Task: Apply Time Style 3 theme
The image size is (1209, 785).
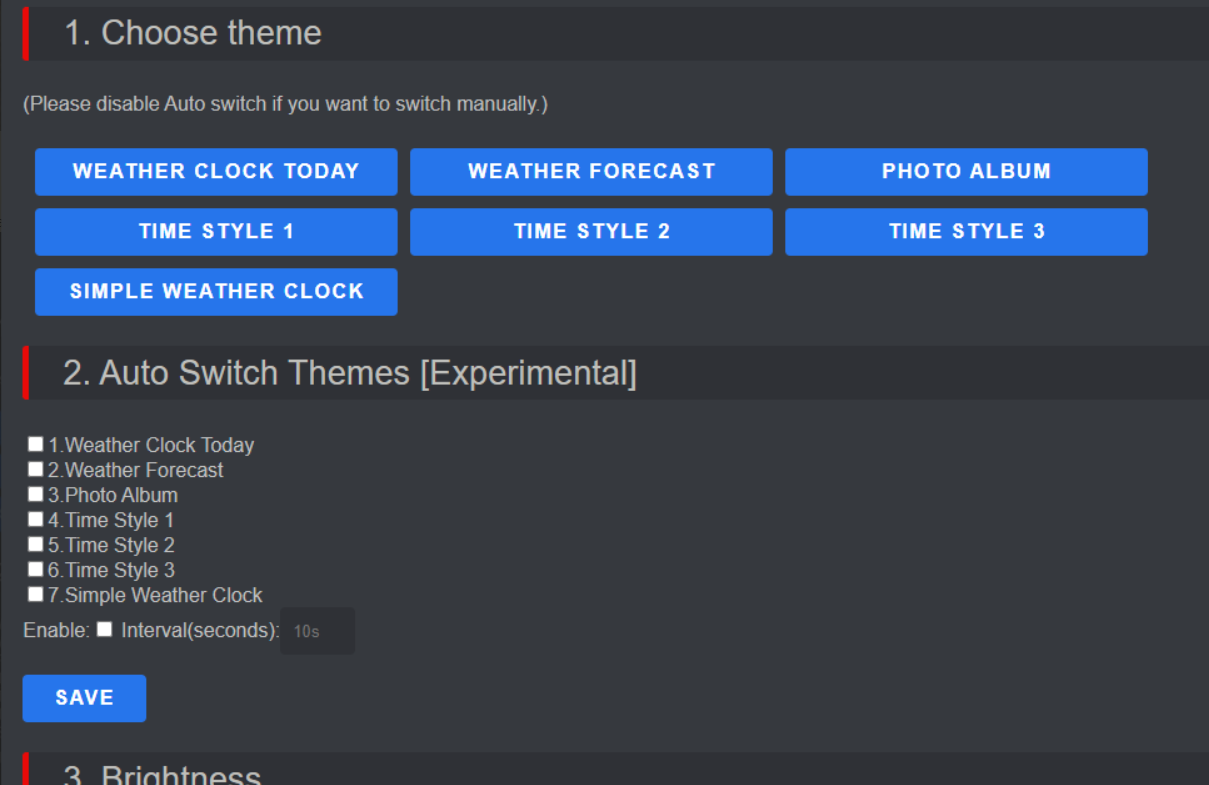Action: tap(966, 232)
